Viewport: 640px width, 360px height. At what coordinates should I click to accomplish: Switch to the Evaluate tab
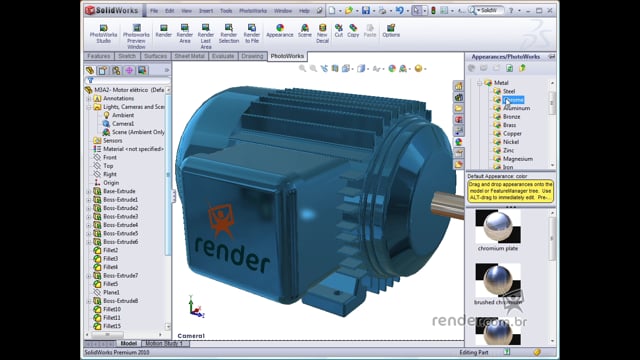point(223,56)
